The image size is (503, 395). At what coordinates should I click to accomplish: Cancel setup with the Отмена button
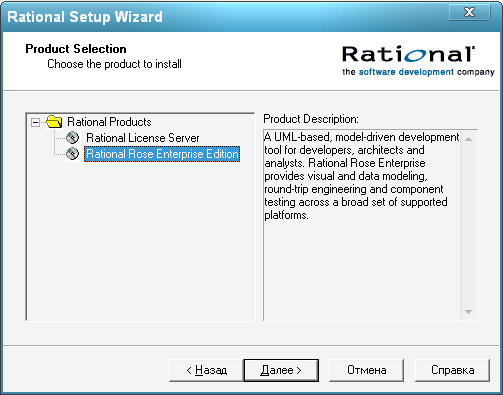pos(366,370)
